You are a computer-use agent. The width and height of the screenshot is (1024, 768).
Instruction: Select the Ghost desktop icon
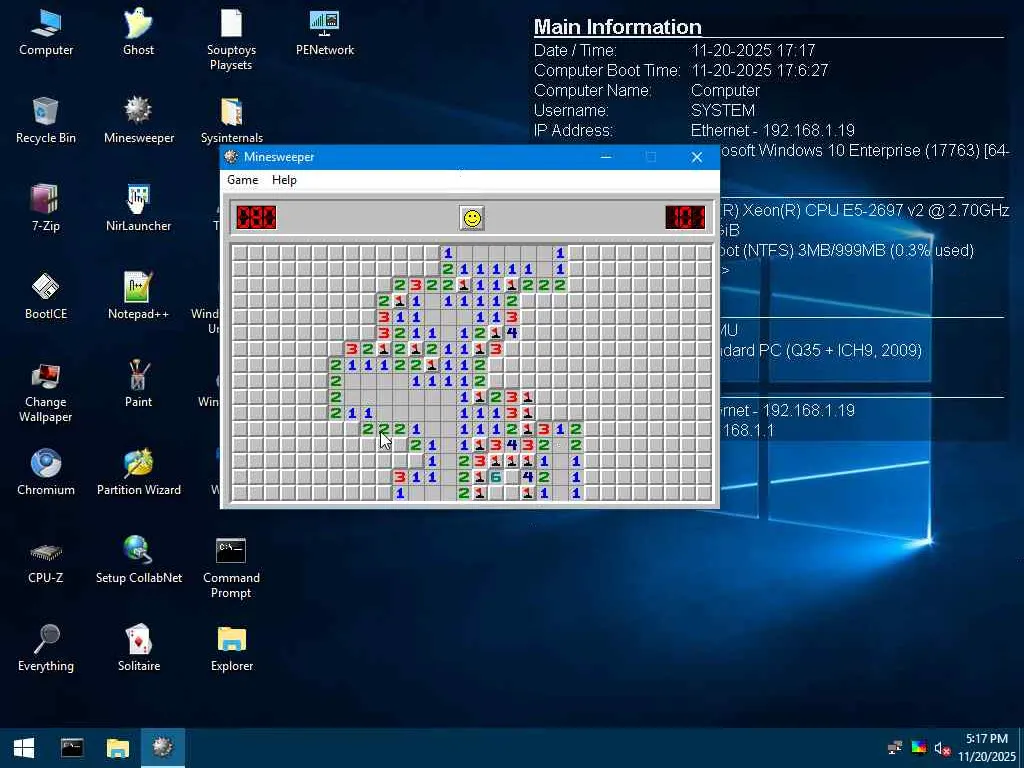[138, 34]
